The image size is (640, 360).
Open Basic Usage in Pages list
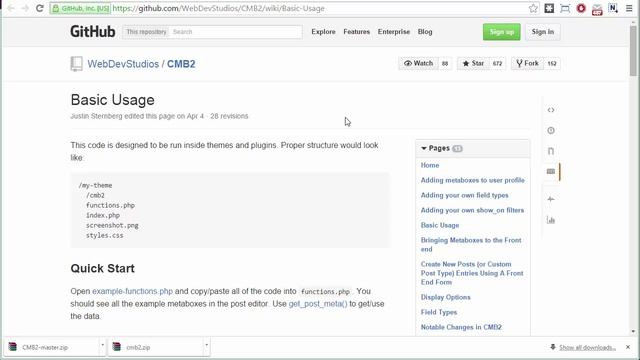(x=440, y=225)
